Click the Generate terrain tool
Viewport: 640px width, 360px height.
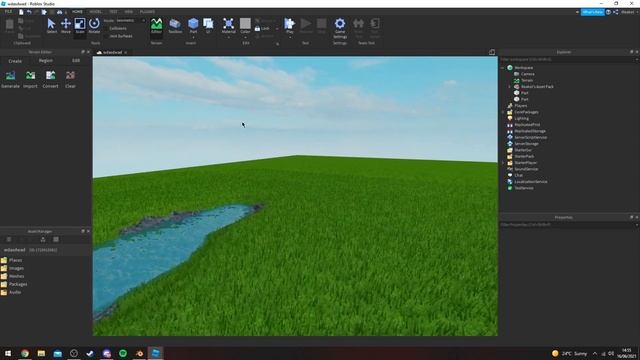click(x=11, y=79)
